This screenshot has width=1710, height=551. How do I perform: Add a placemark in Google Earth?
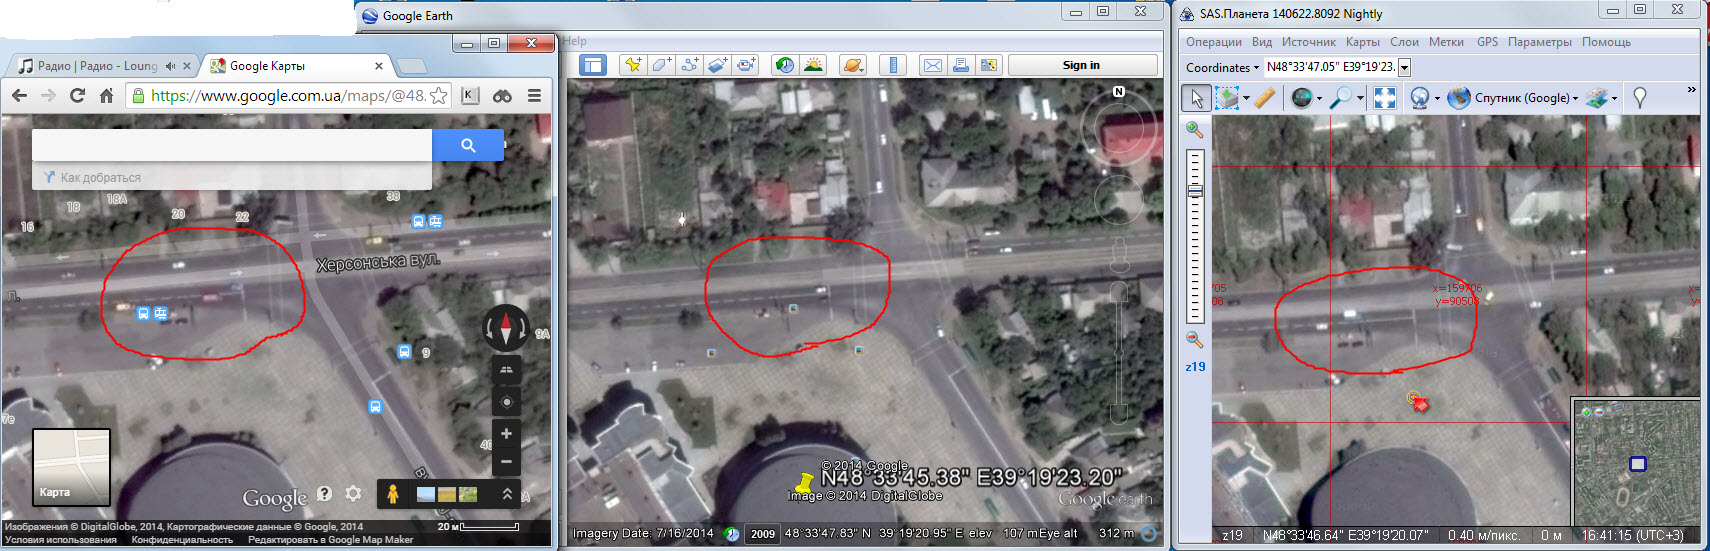pos(632,65)
